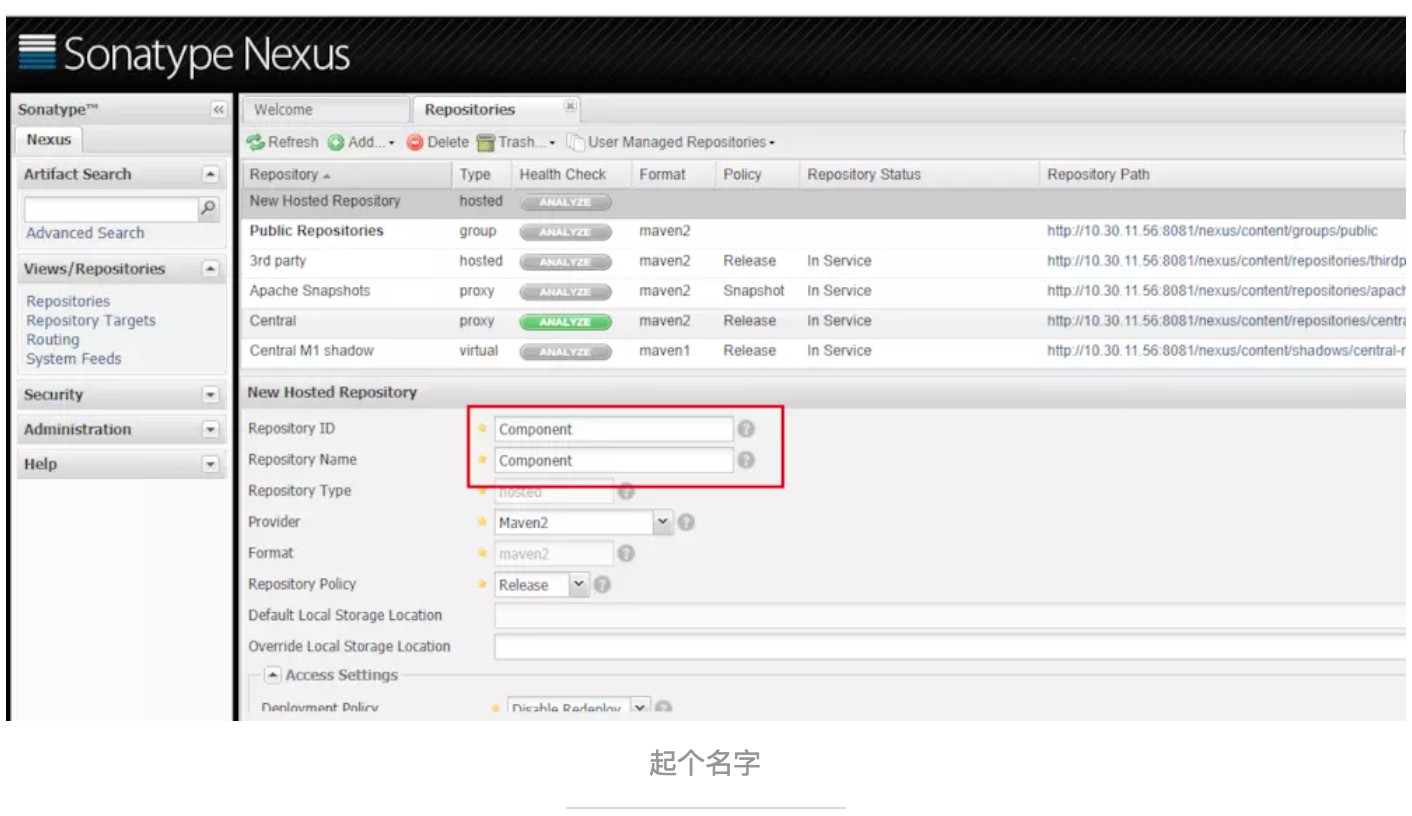Image resolution: width=1412 pixels, height=816 pixels.
Task: Click the Repository Status column header
Action: [x=919, y=174]
